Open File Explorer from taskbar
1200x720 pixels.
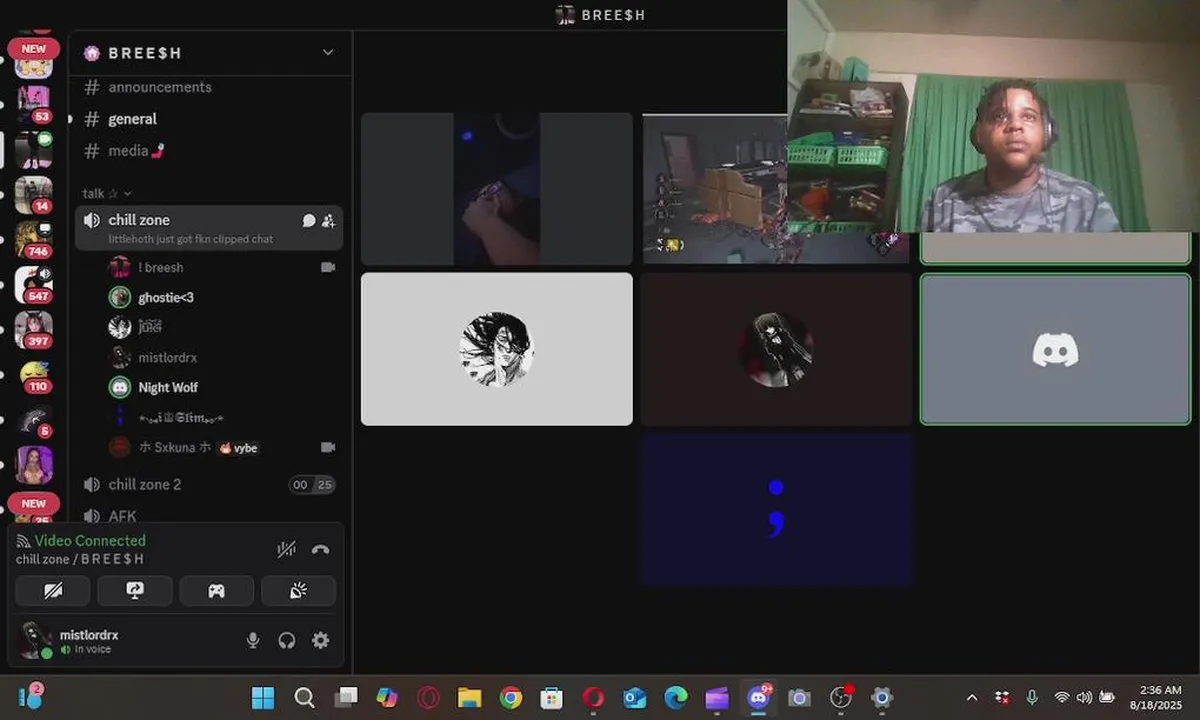coord(470,698)
